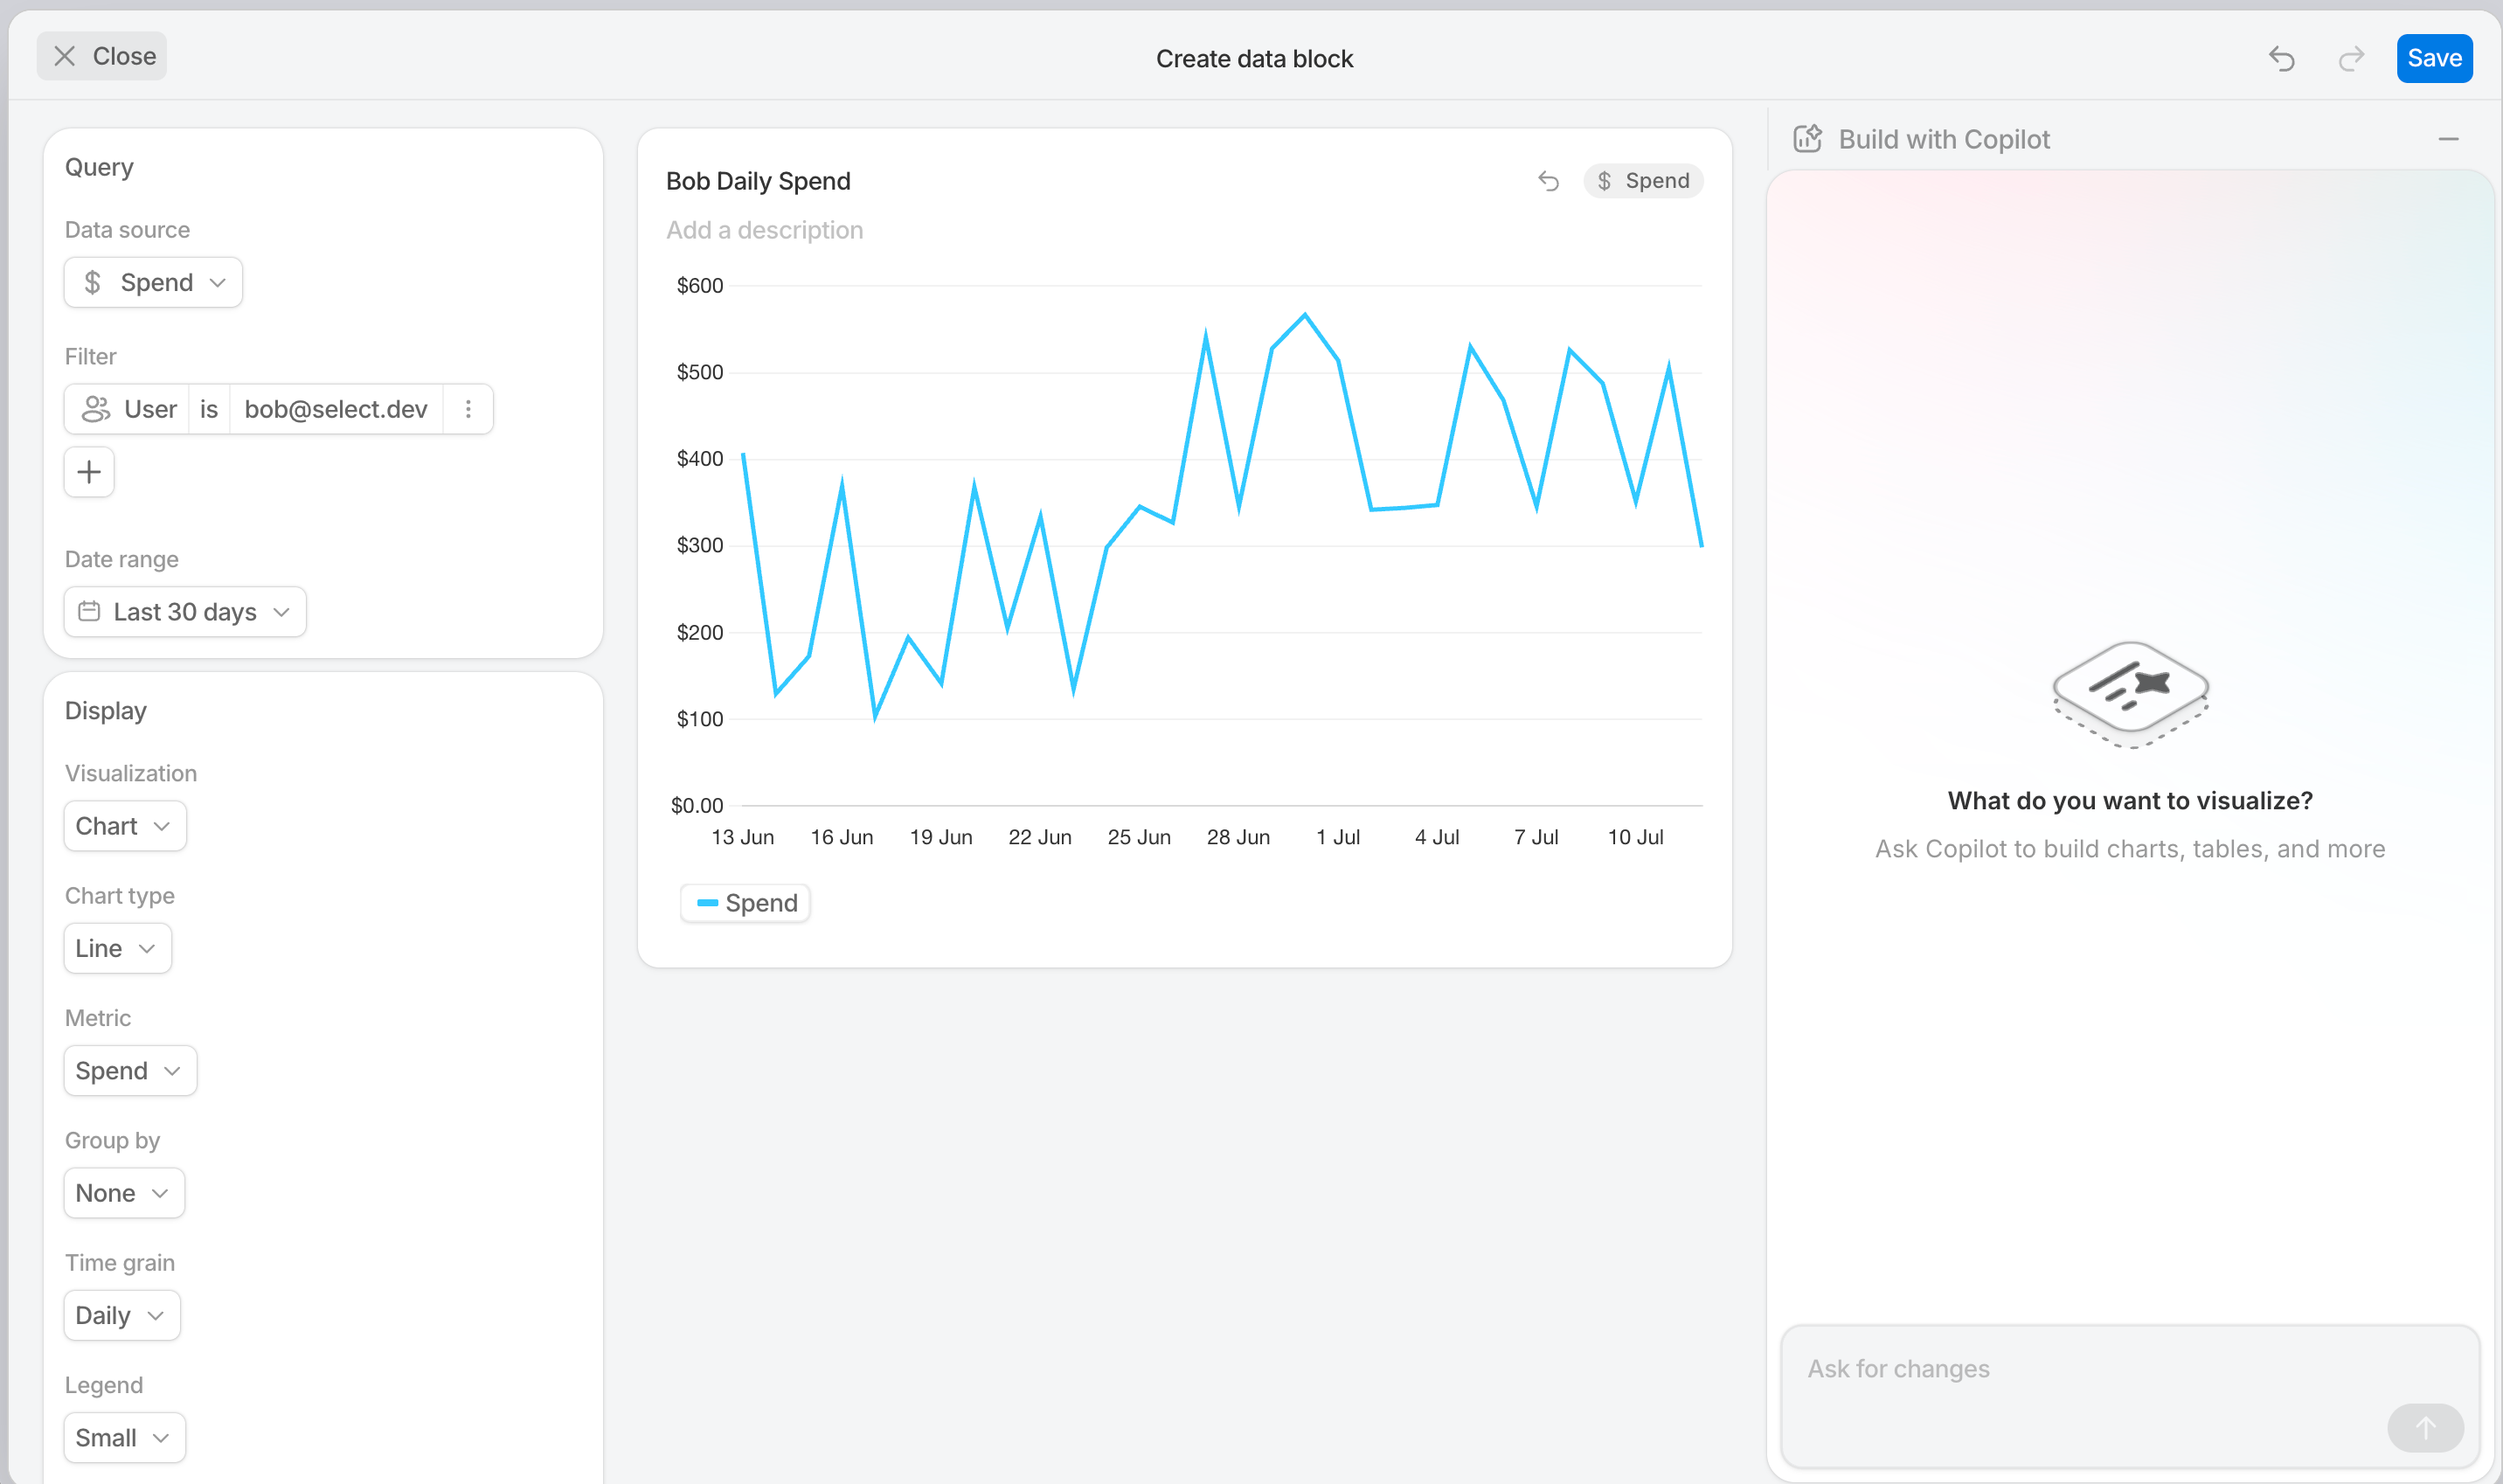The width and height of the screenshot is (2503, 1484).
Task: Open the Visualization Chart dropdown
Action: (x=125, y=826)
